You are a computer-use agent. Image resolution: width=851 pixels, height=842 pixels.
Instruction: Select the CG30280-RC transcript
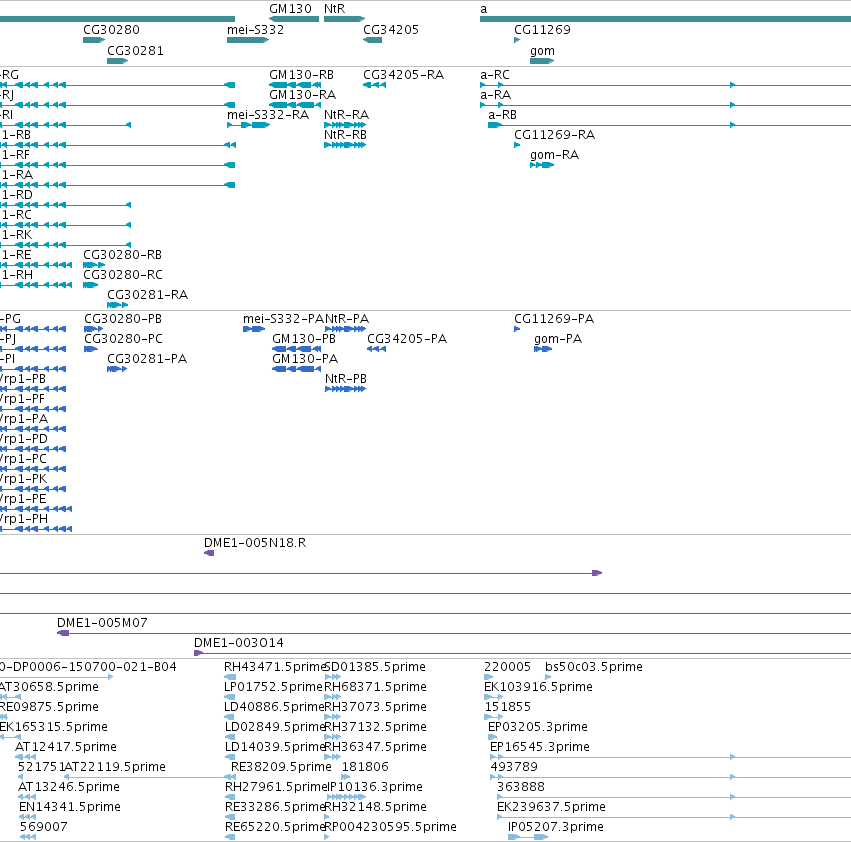(x=90, y=285)
